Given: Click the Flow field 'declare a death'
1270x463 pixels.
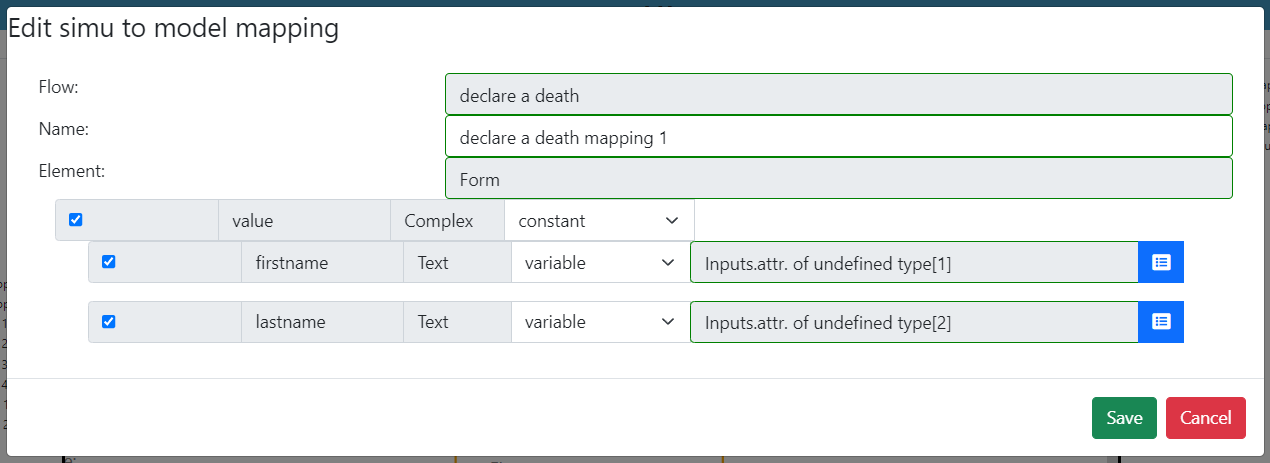Looking at the screenshot, I should [839, 94].
